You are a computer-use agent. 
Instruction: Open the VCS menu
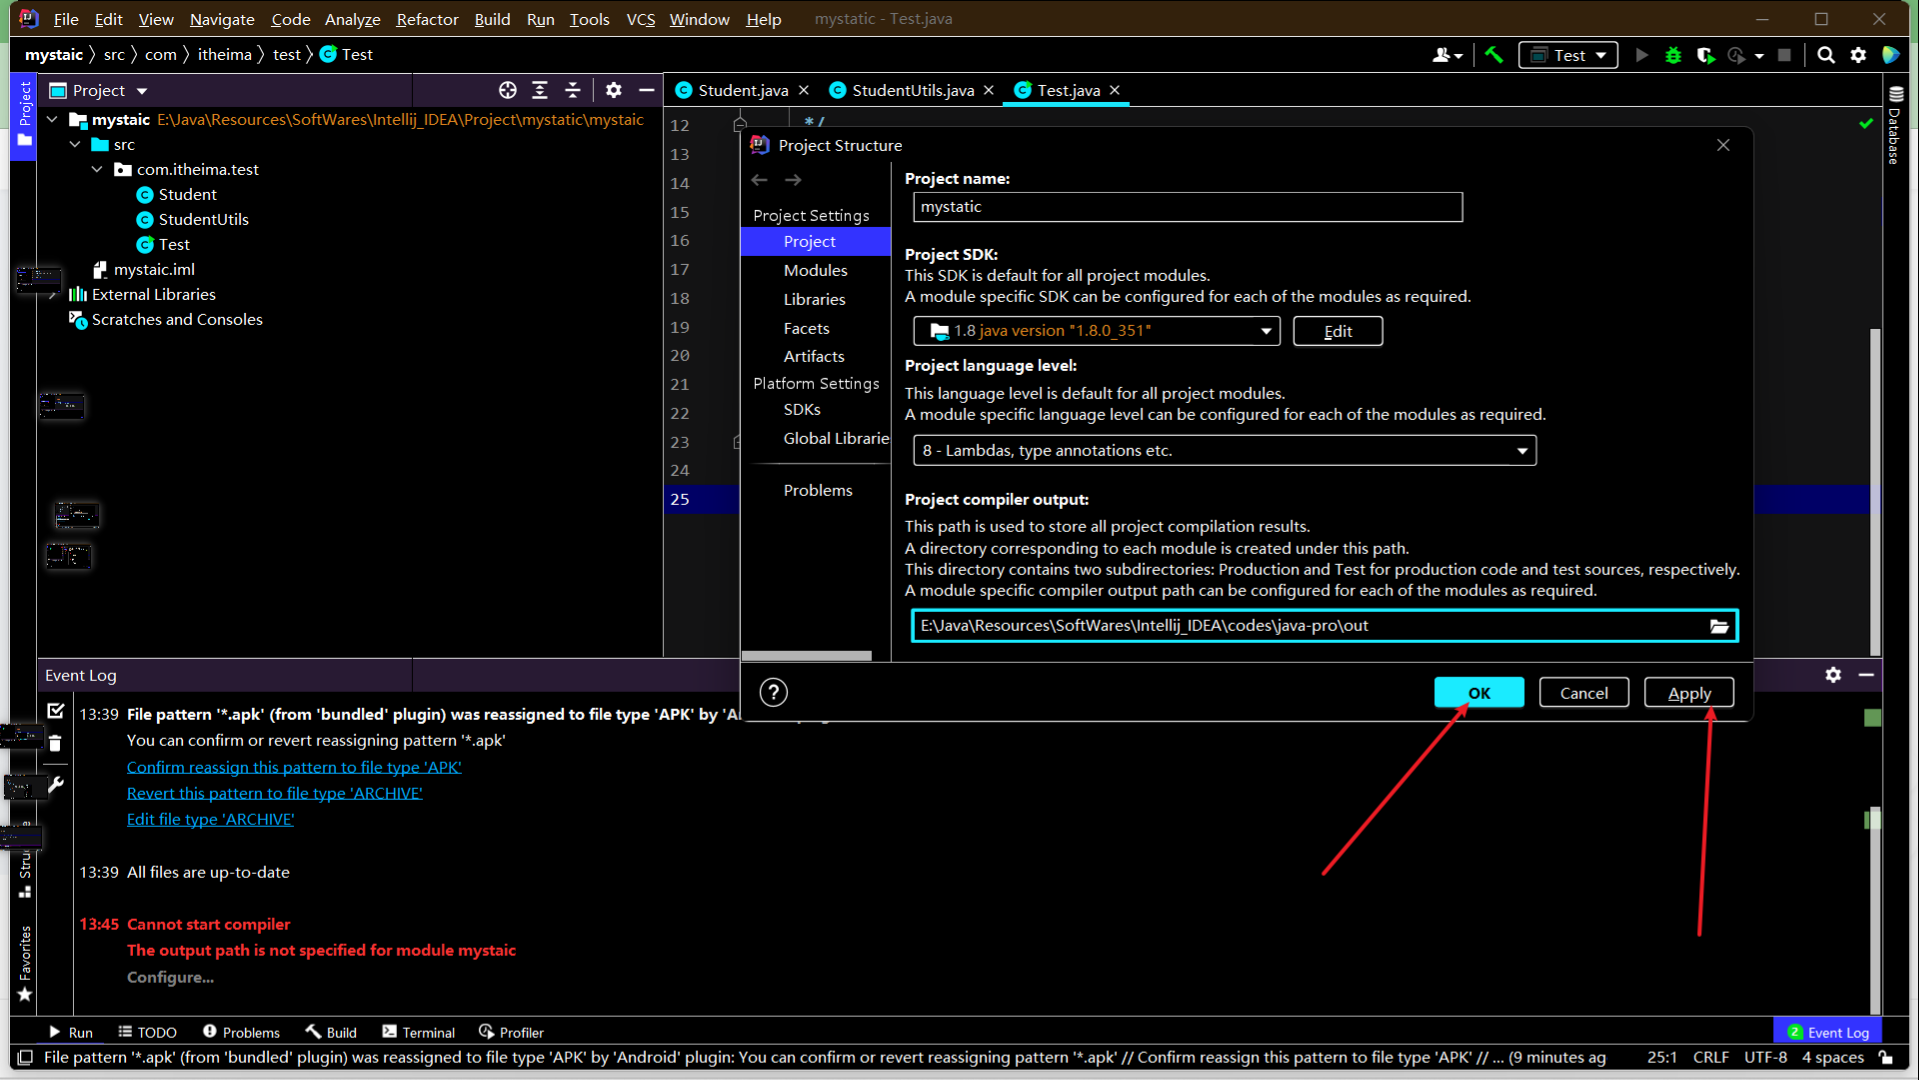[640, 19]
